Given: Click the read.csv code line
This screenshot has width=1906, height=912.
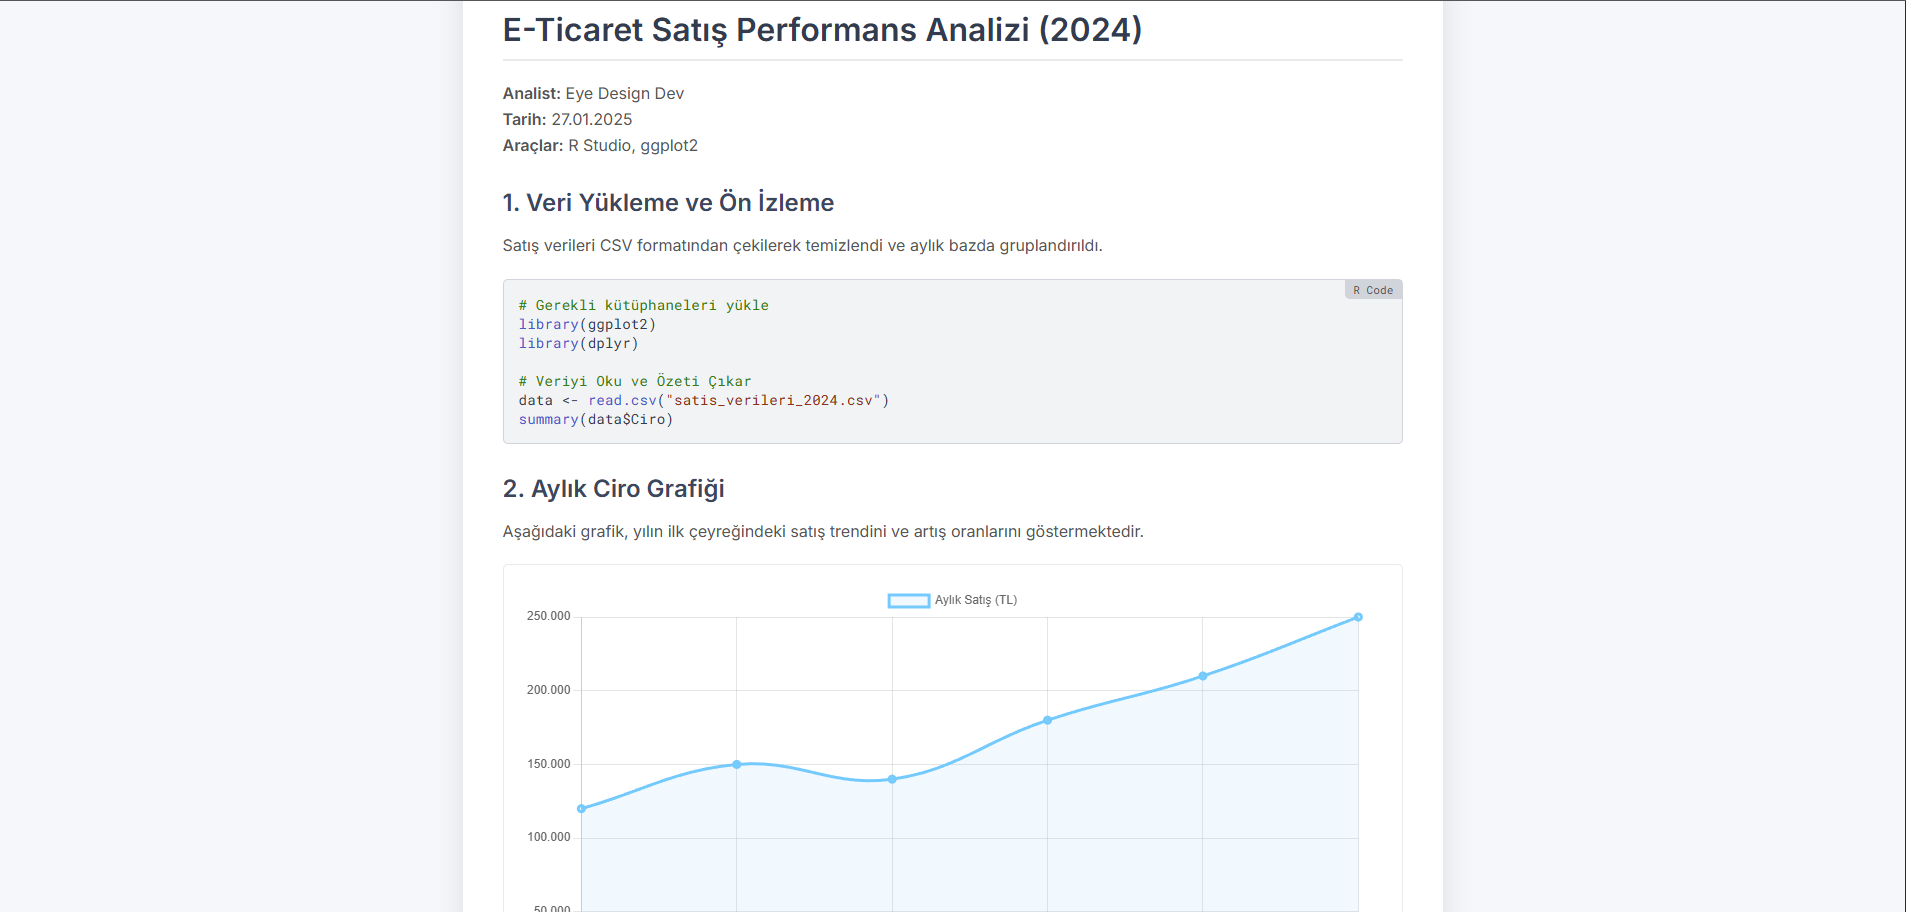Looking at the screenshot, I should pyautogui.click(x=703, y=400).
